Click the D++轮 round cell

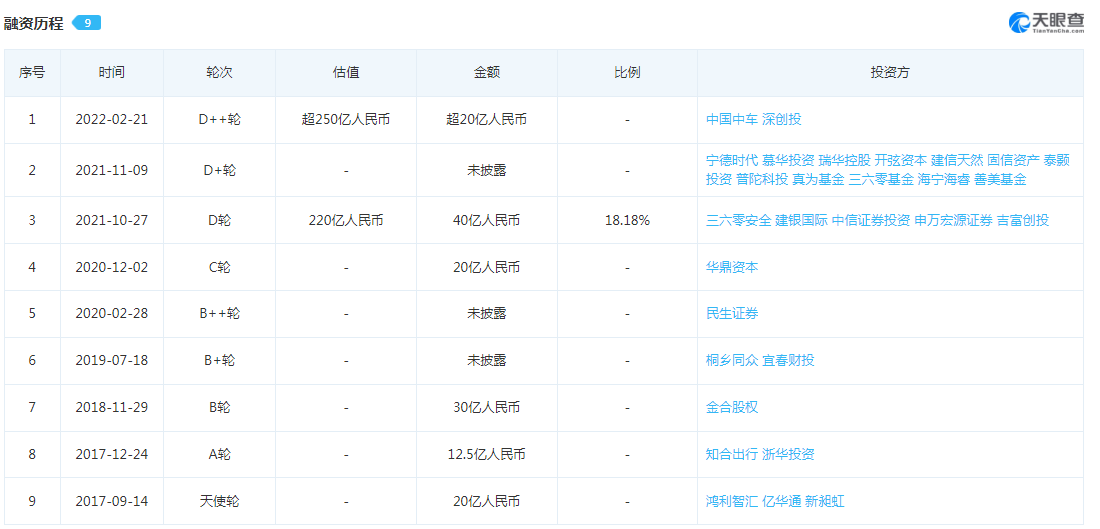[219, 119]
